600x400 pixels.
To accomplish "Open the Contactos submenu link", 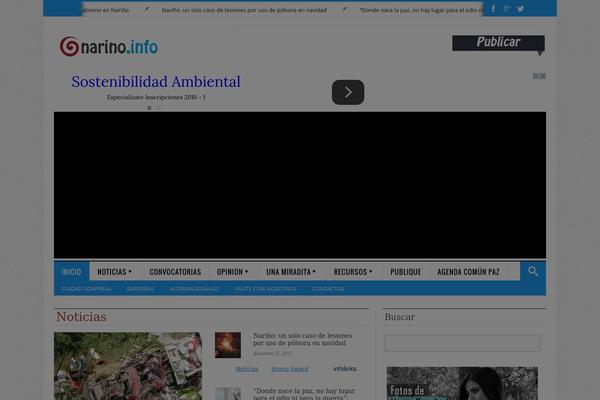I will click(328, 289).
